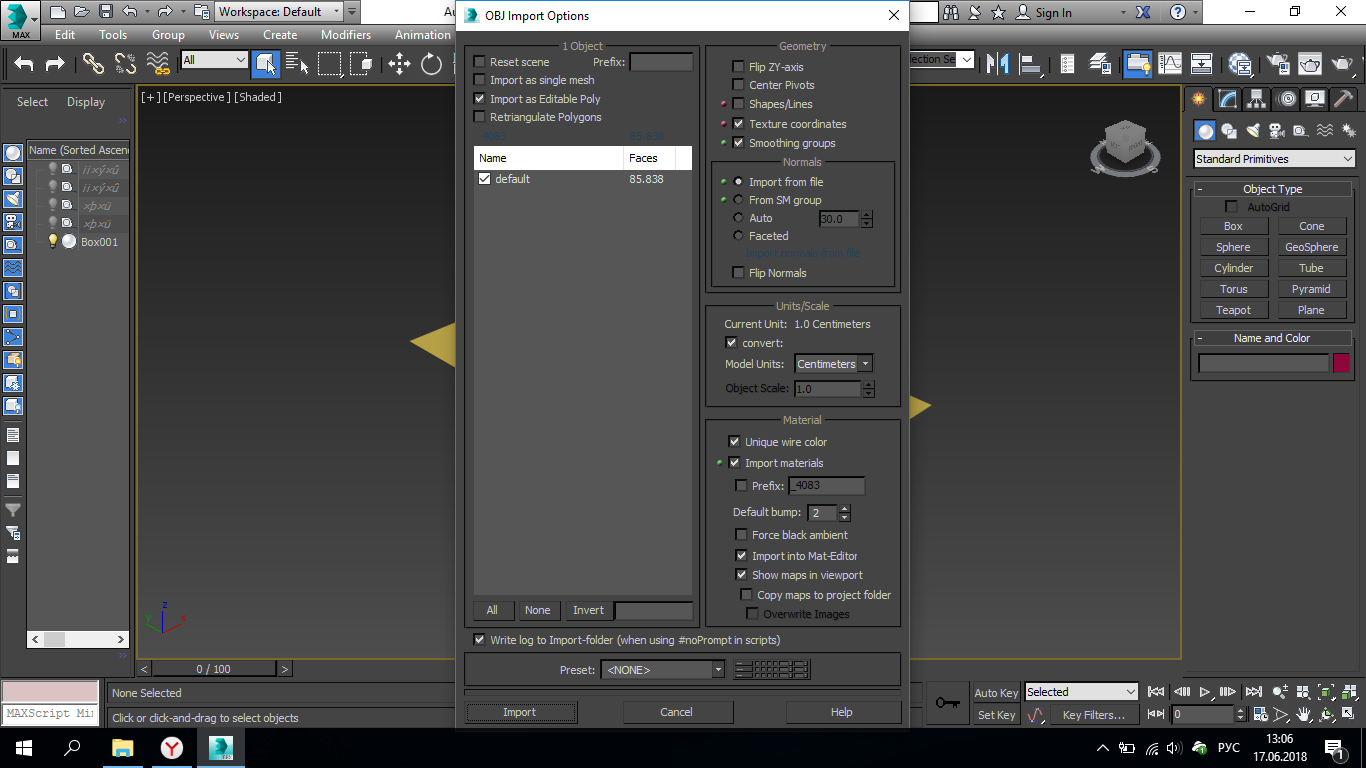Open File Explorer from the taskbar

[x=122, y=747]
